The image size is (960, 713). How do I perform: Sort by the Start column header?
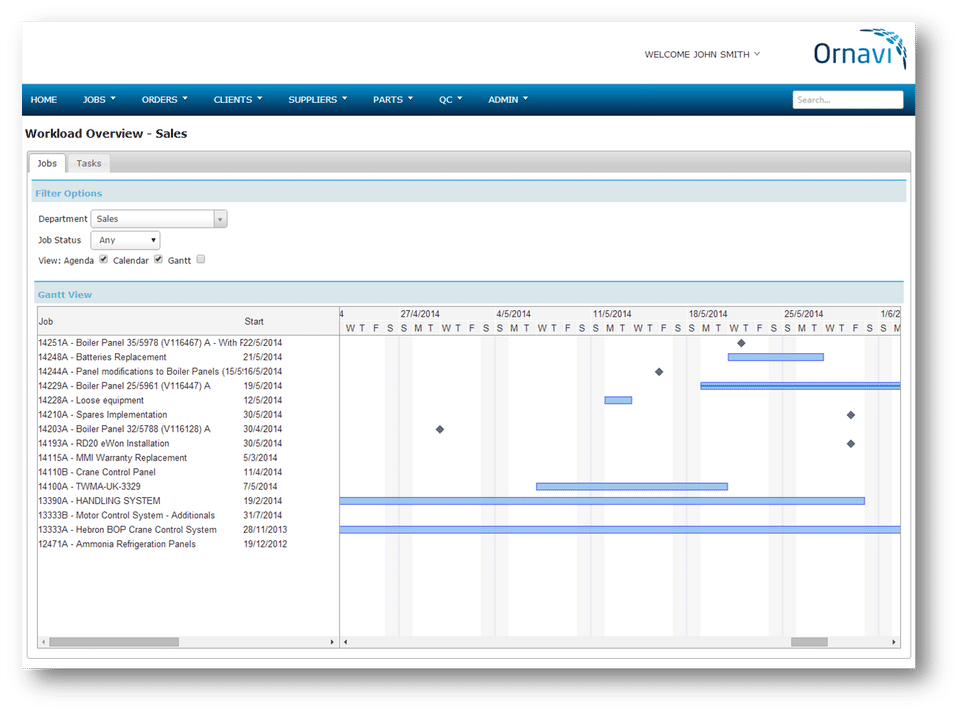click(254, 321)
